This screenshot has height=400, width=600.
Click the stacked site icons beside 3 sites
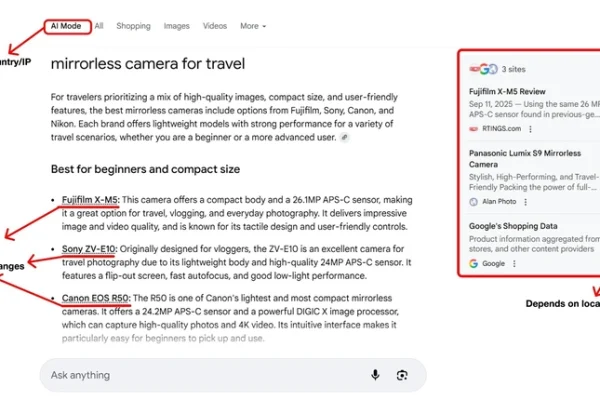pyautogui.click(x=483, y=69)
